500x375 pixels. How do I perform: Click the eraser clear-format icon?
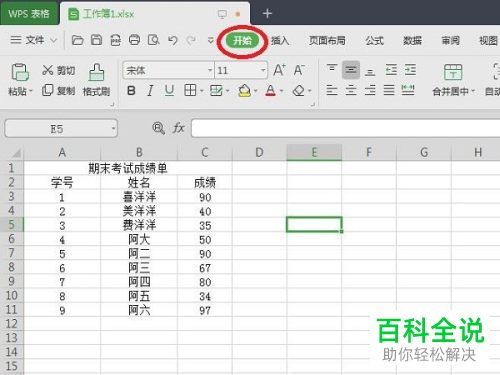tap(299, 90)
